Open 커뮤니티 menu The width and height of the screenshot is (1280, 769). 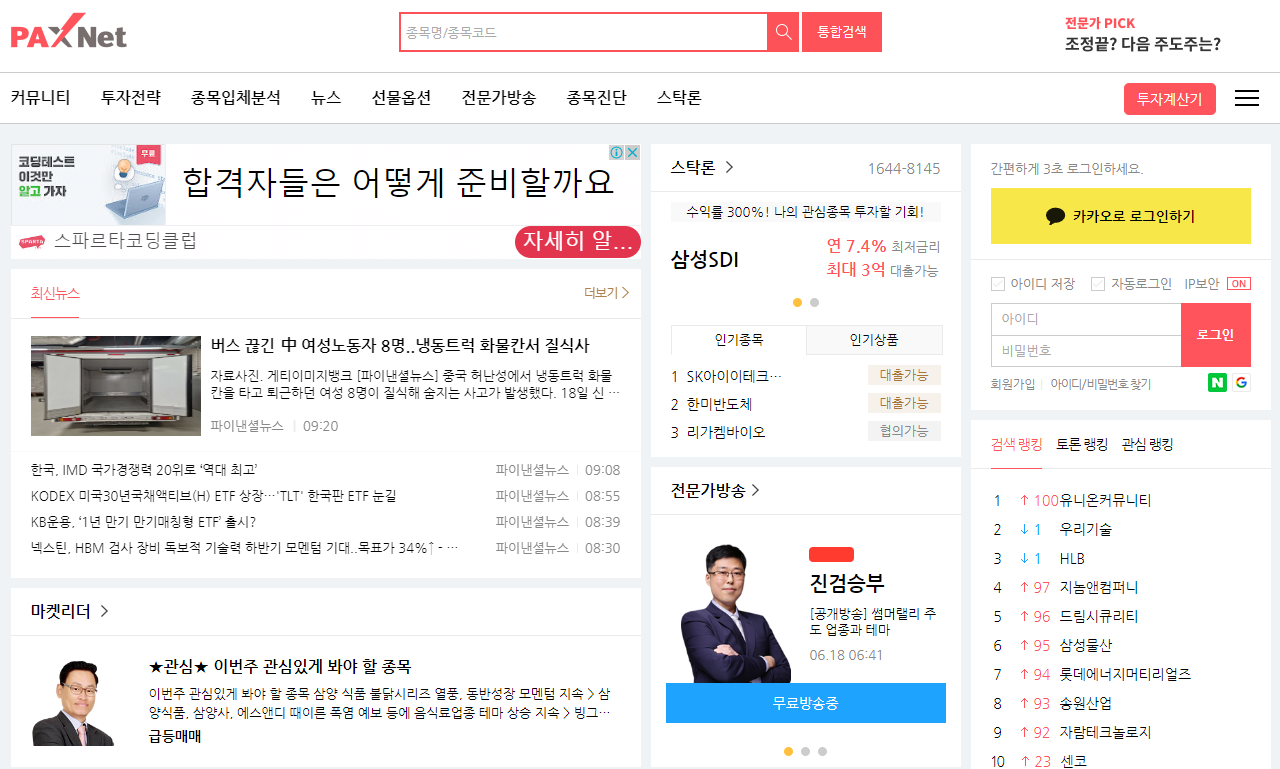pos(41,98)
